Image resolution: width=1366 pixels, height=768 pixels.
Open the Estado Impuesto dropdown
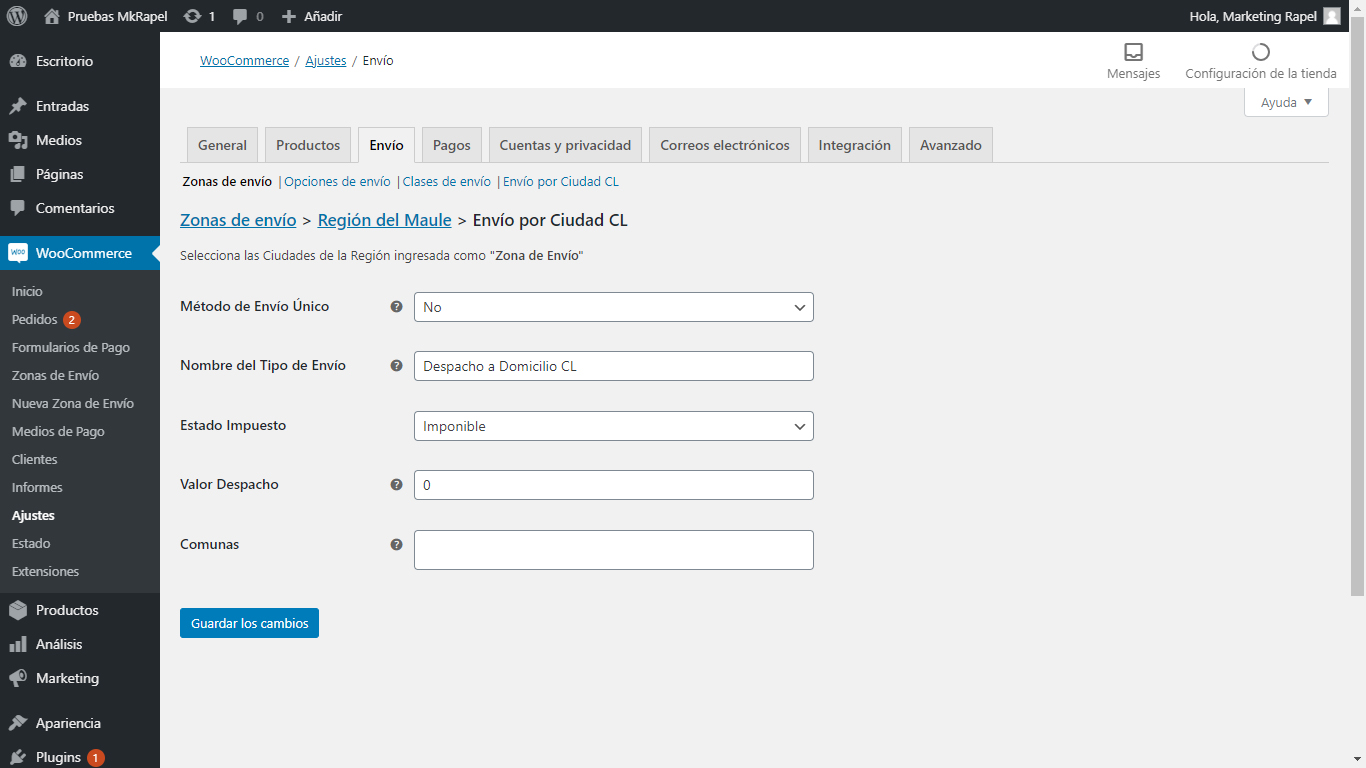click(x=614, y=426)
